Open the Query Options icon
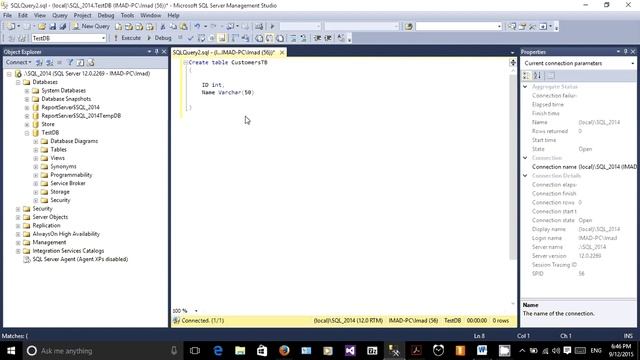Image resolution: width=640 pixels, height=360 pixels. coord(212,38)
